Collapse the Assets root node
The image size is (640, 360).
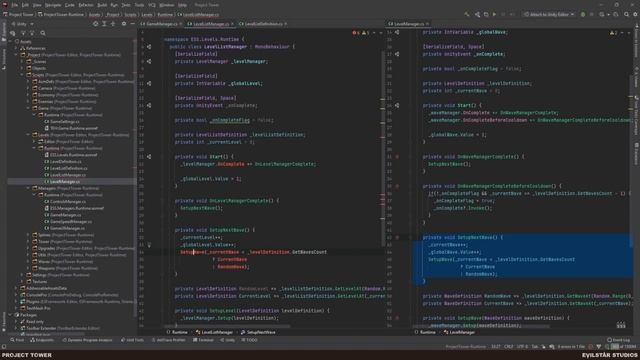point(10,41)
